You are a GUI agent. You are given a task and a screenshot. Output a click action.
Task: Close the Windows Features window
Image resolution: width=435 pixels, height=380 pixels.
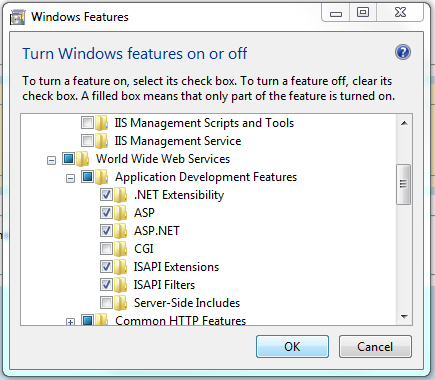pyautogui.click(x=400, y=13)
